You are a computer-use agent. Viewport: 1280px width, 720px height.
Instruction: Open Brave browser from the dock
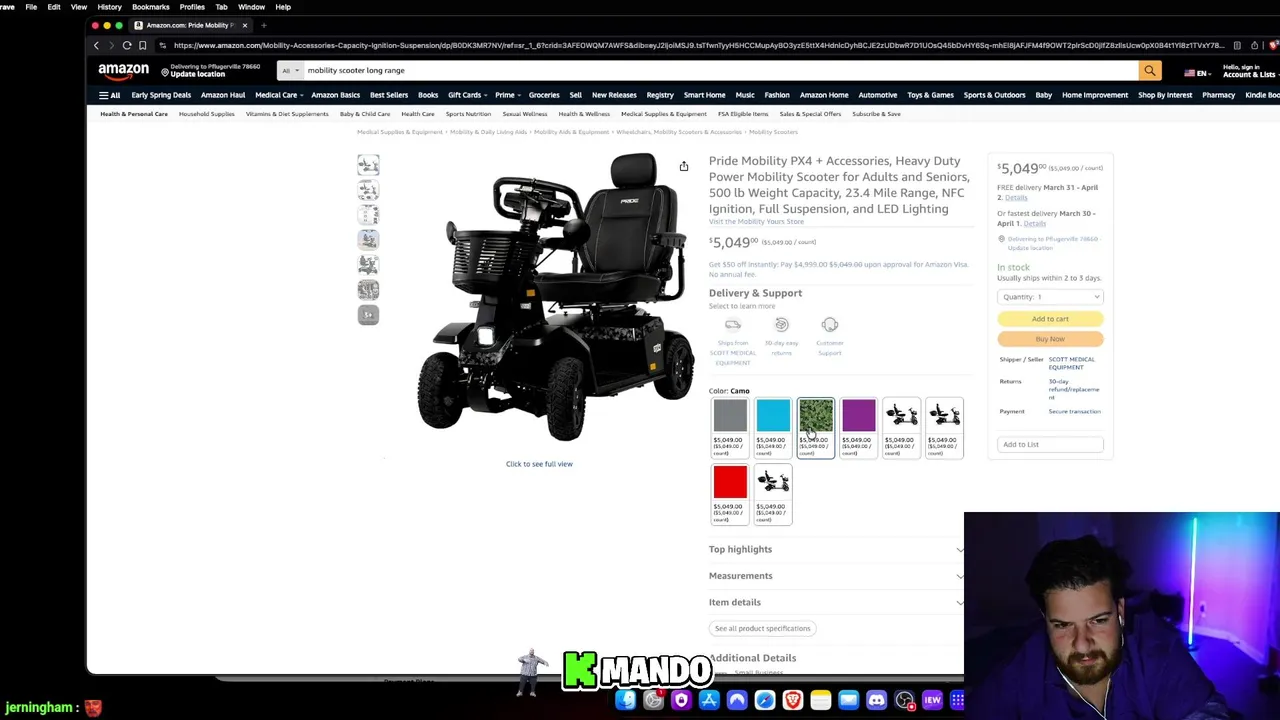tap(793, 700)
